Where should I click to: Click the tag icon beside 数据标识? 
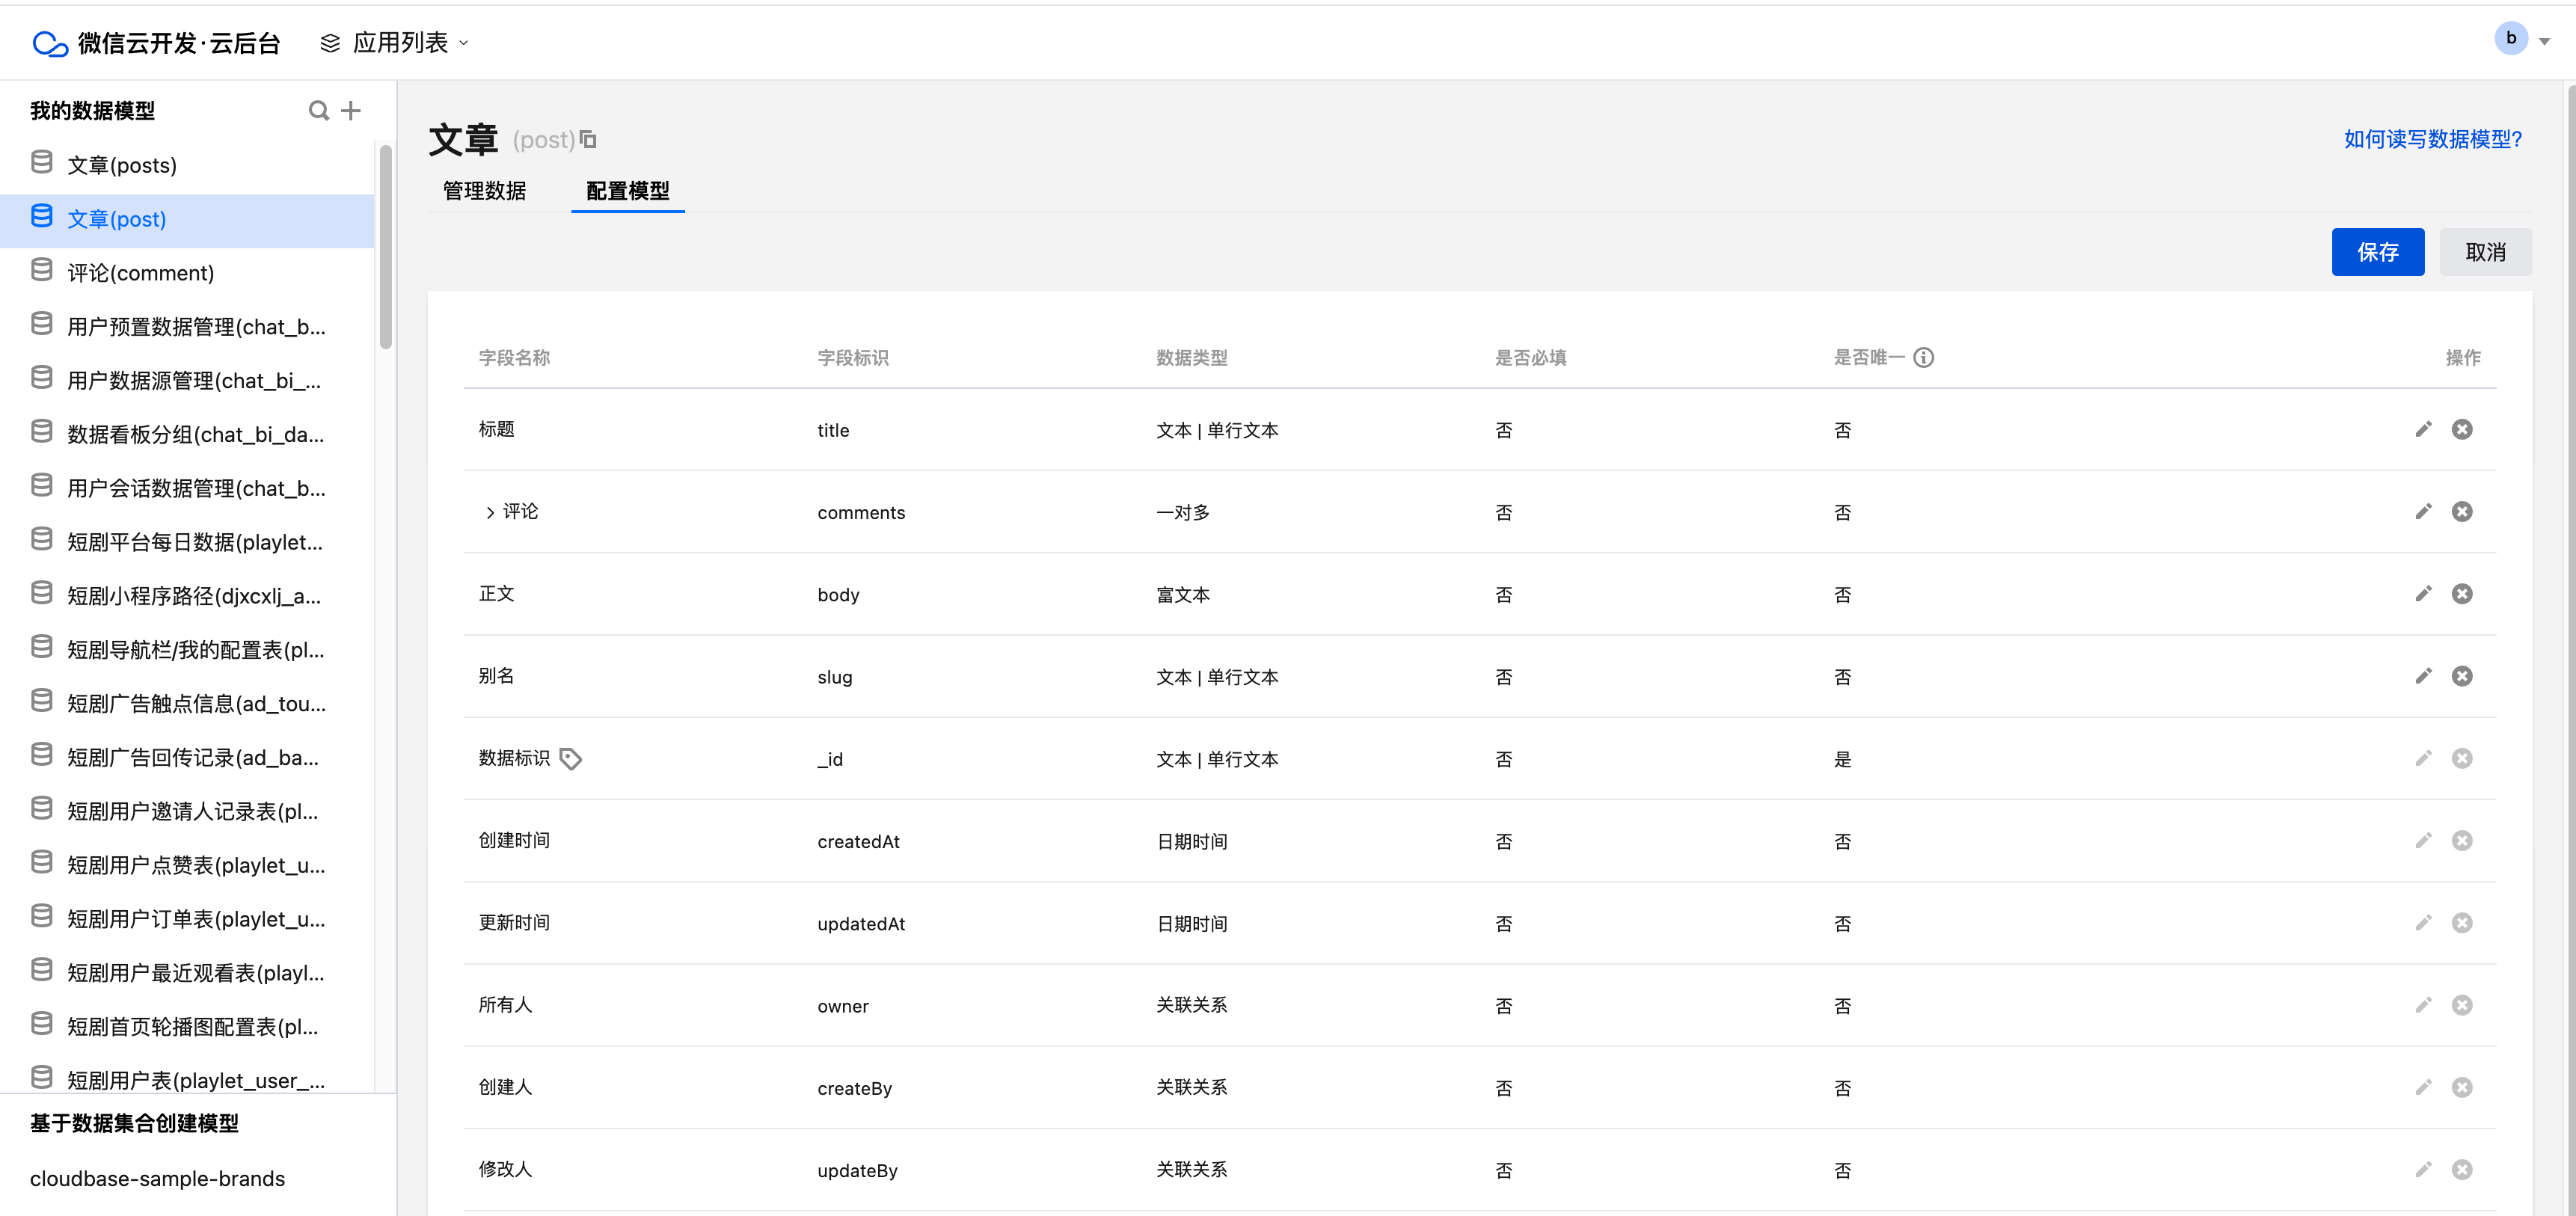(570, 759)
